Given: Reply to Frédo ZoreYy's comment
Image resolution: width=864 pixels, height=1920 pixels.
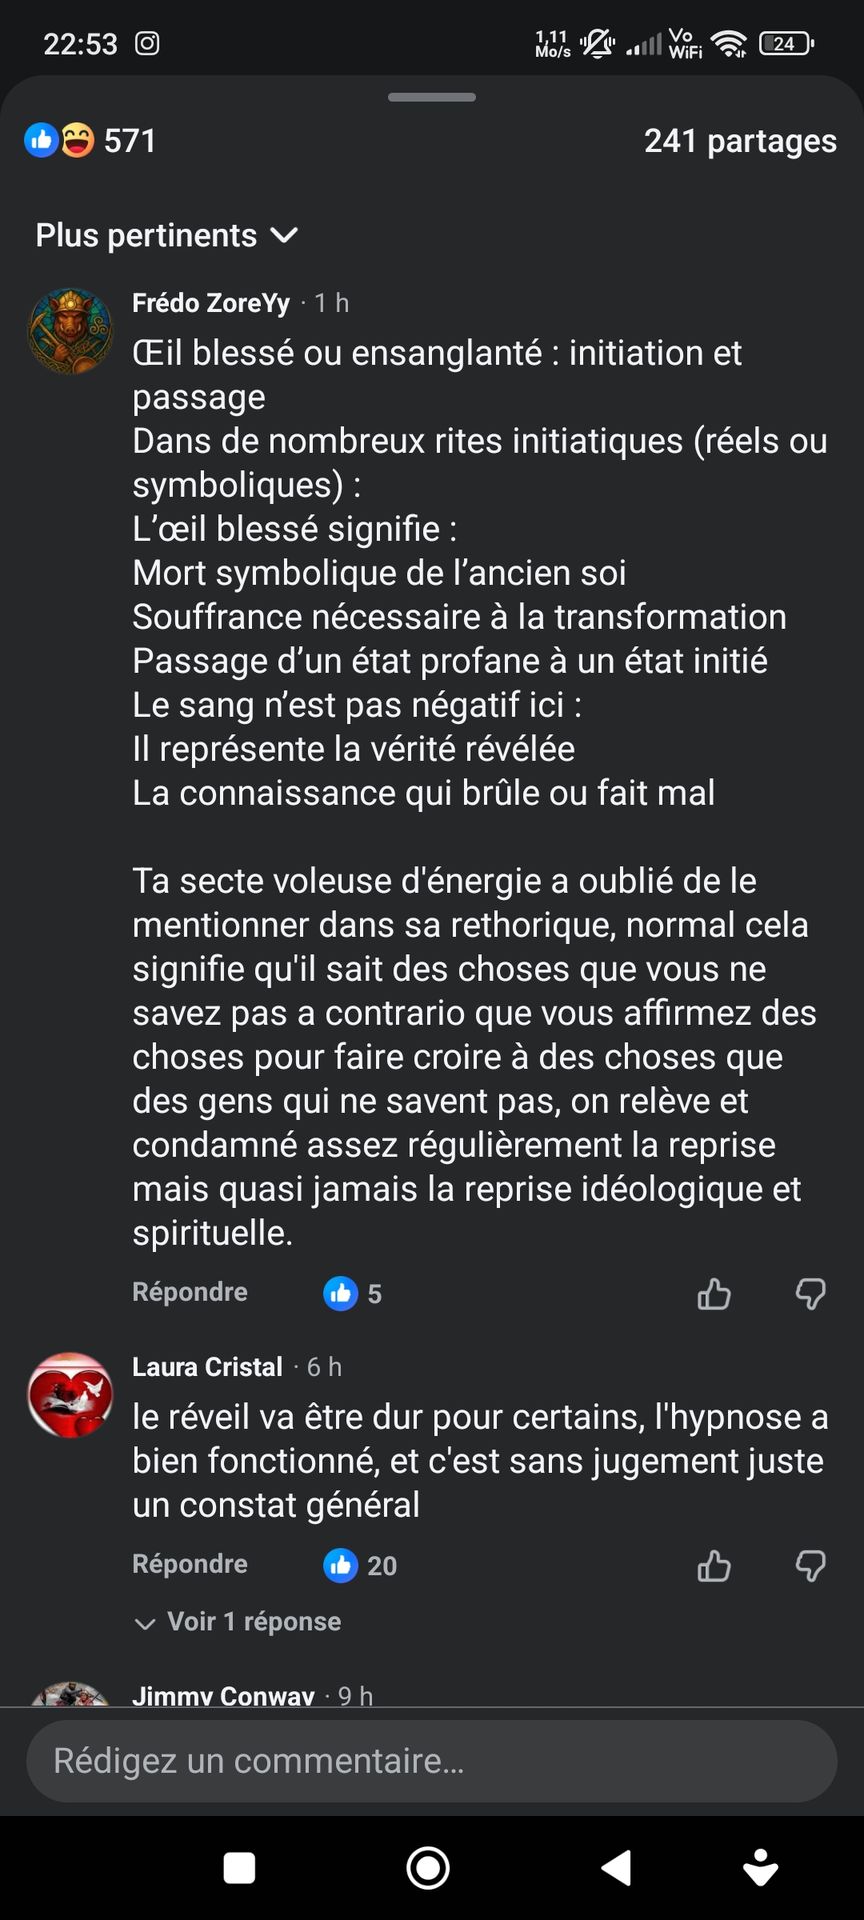Looking at the screenshot, I should click(x=190, y=1292).
